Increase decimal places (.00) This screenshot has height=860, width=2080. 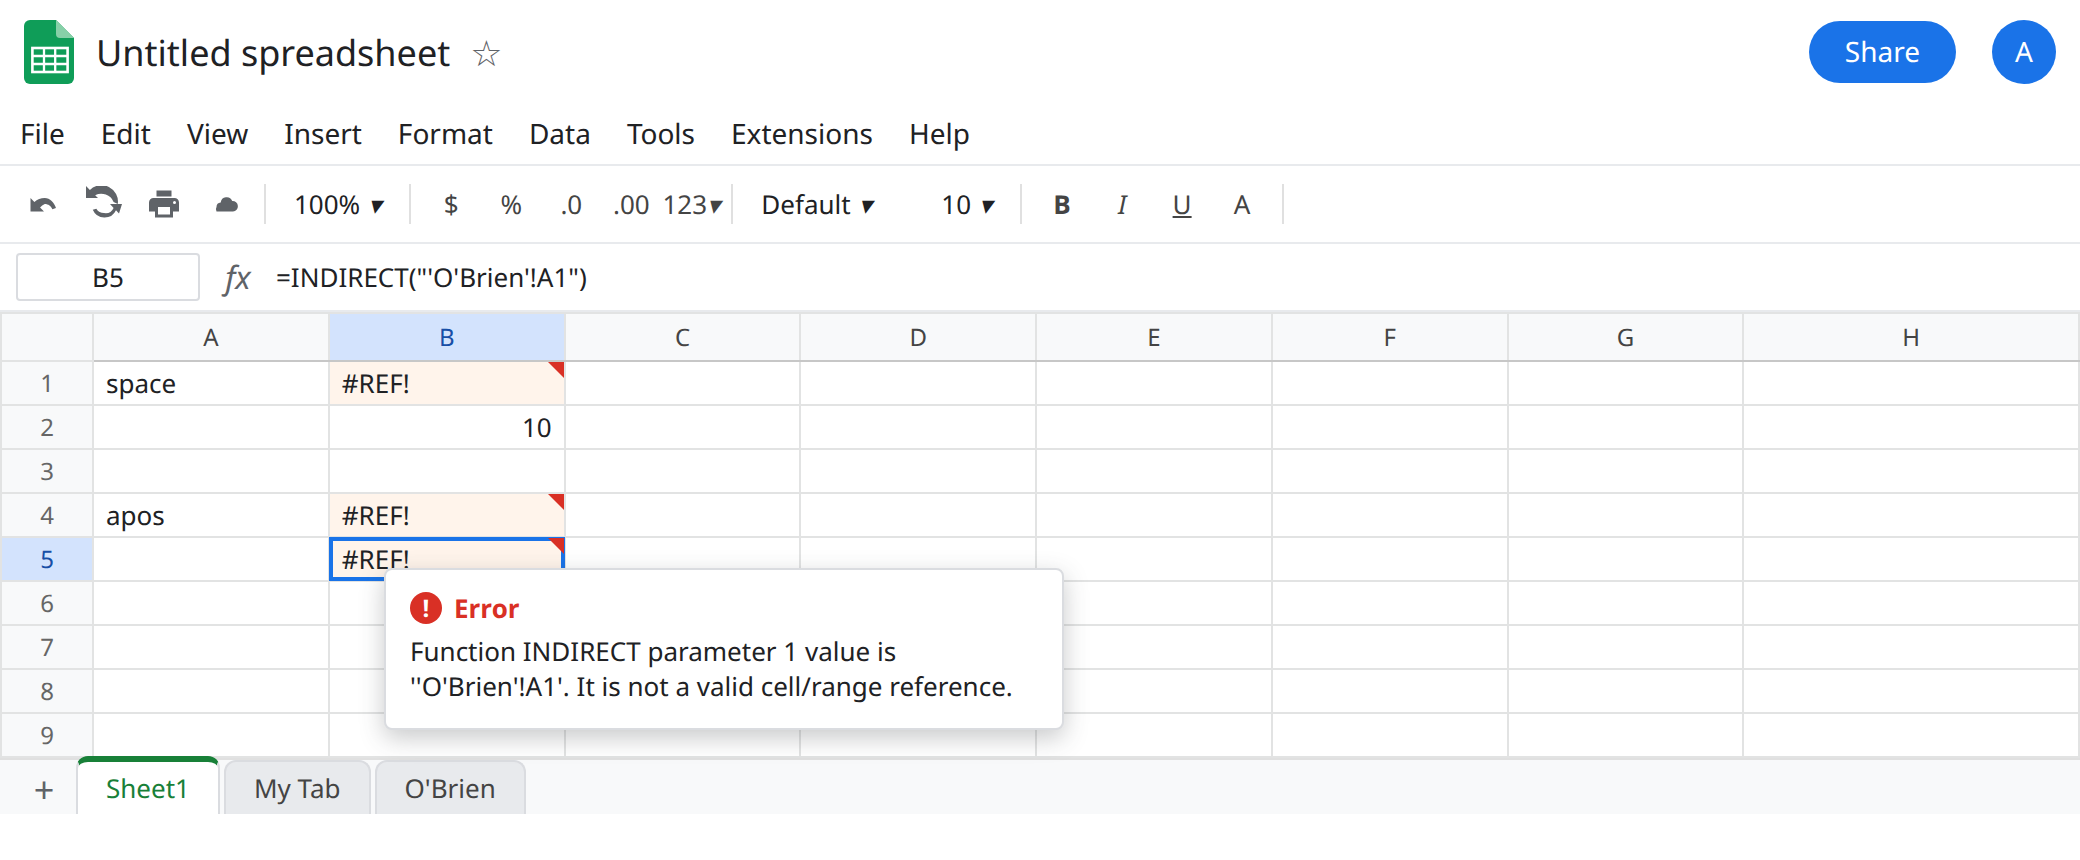coord(631,205)
